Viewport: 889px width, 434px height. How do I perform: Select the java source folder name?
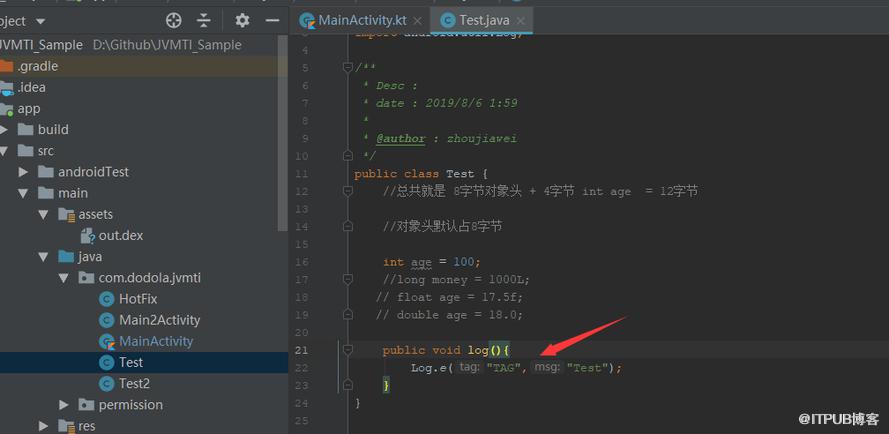click(x=90, y=257)
